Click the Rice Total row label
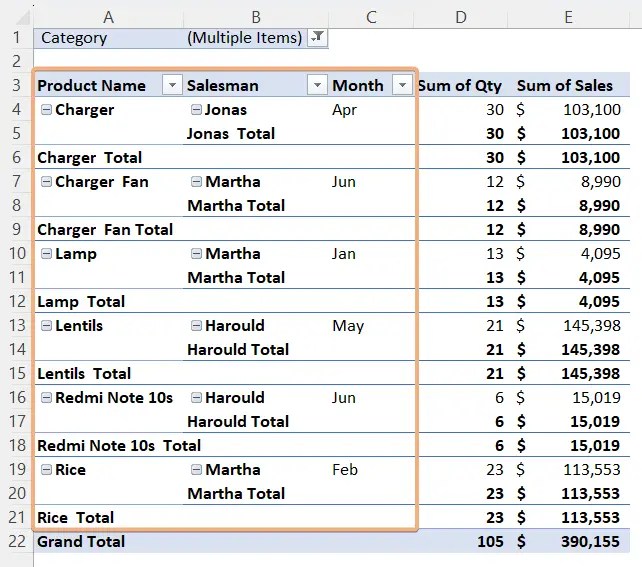Viewport: 642px width, 567px height. [x=75, y=517]
